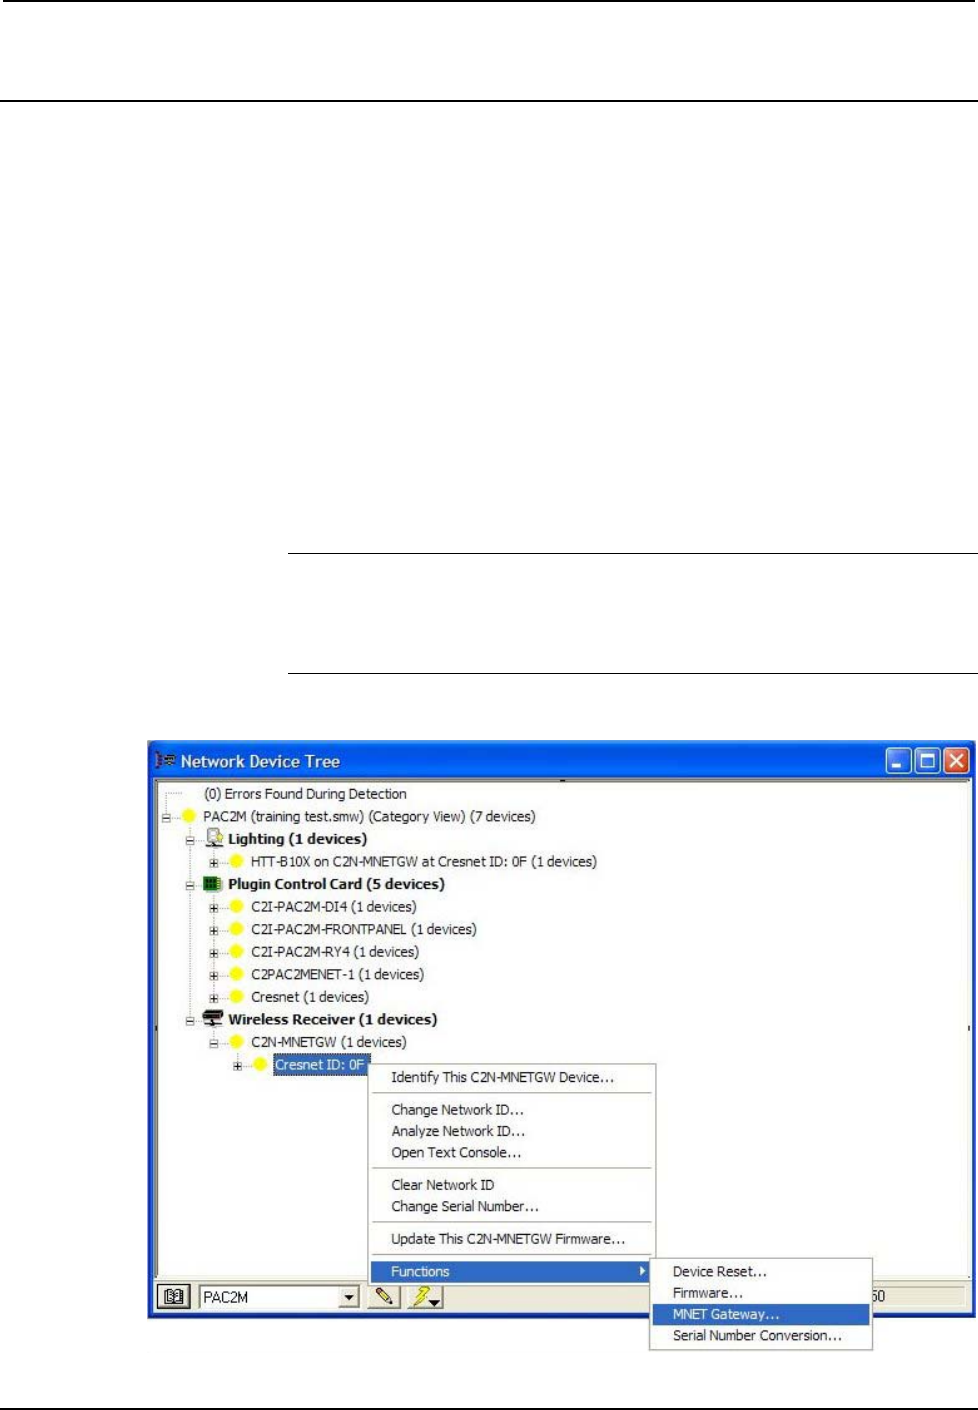Screen dimensions: 978x1410
Task: Choose Identify This C2N-MNETGW Device
Action: click(x=512, y=1077)
